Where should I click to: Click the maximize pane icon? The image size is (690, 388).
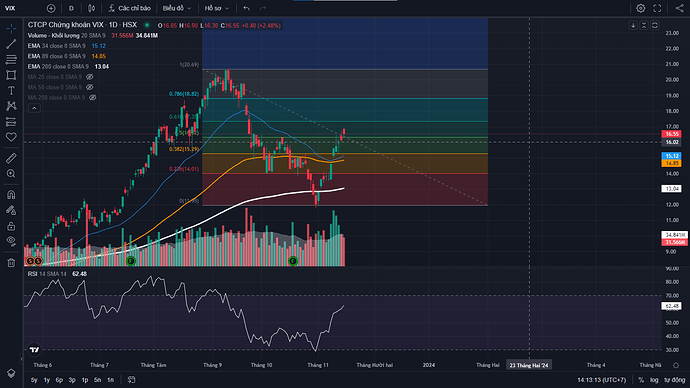[655, 26]
